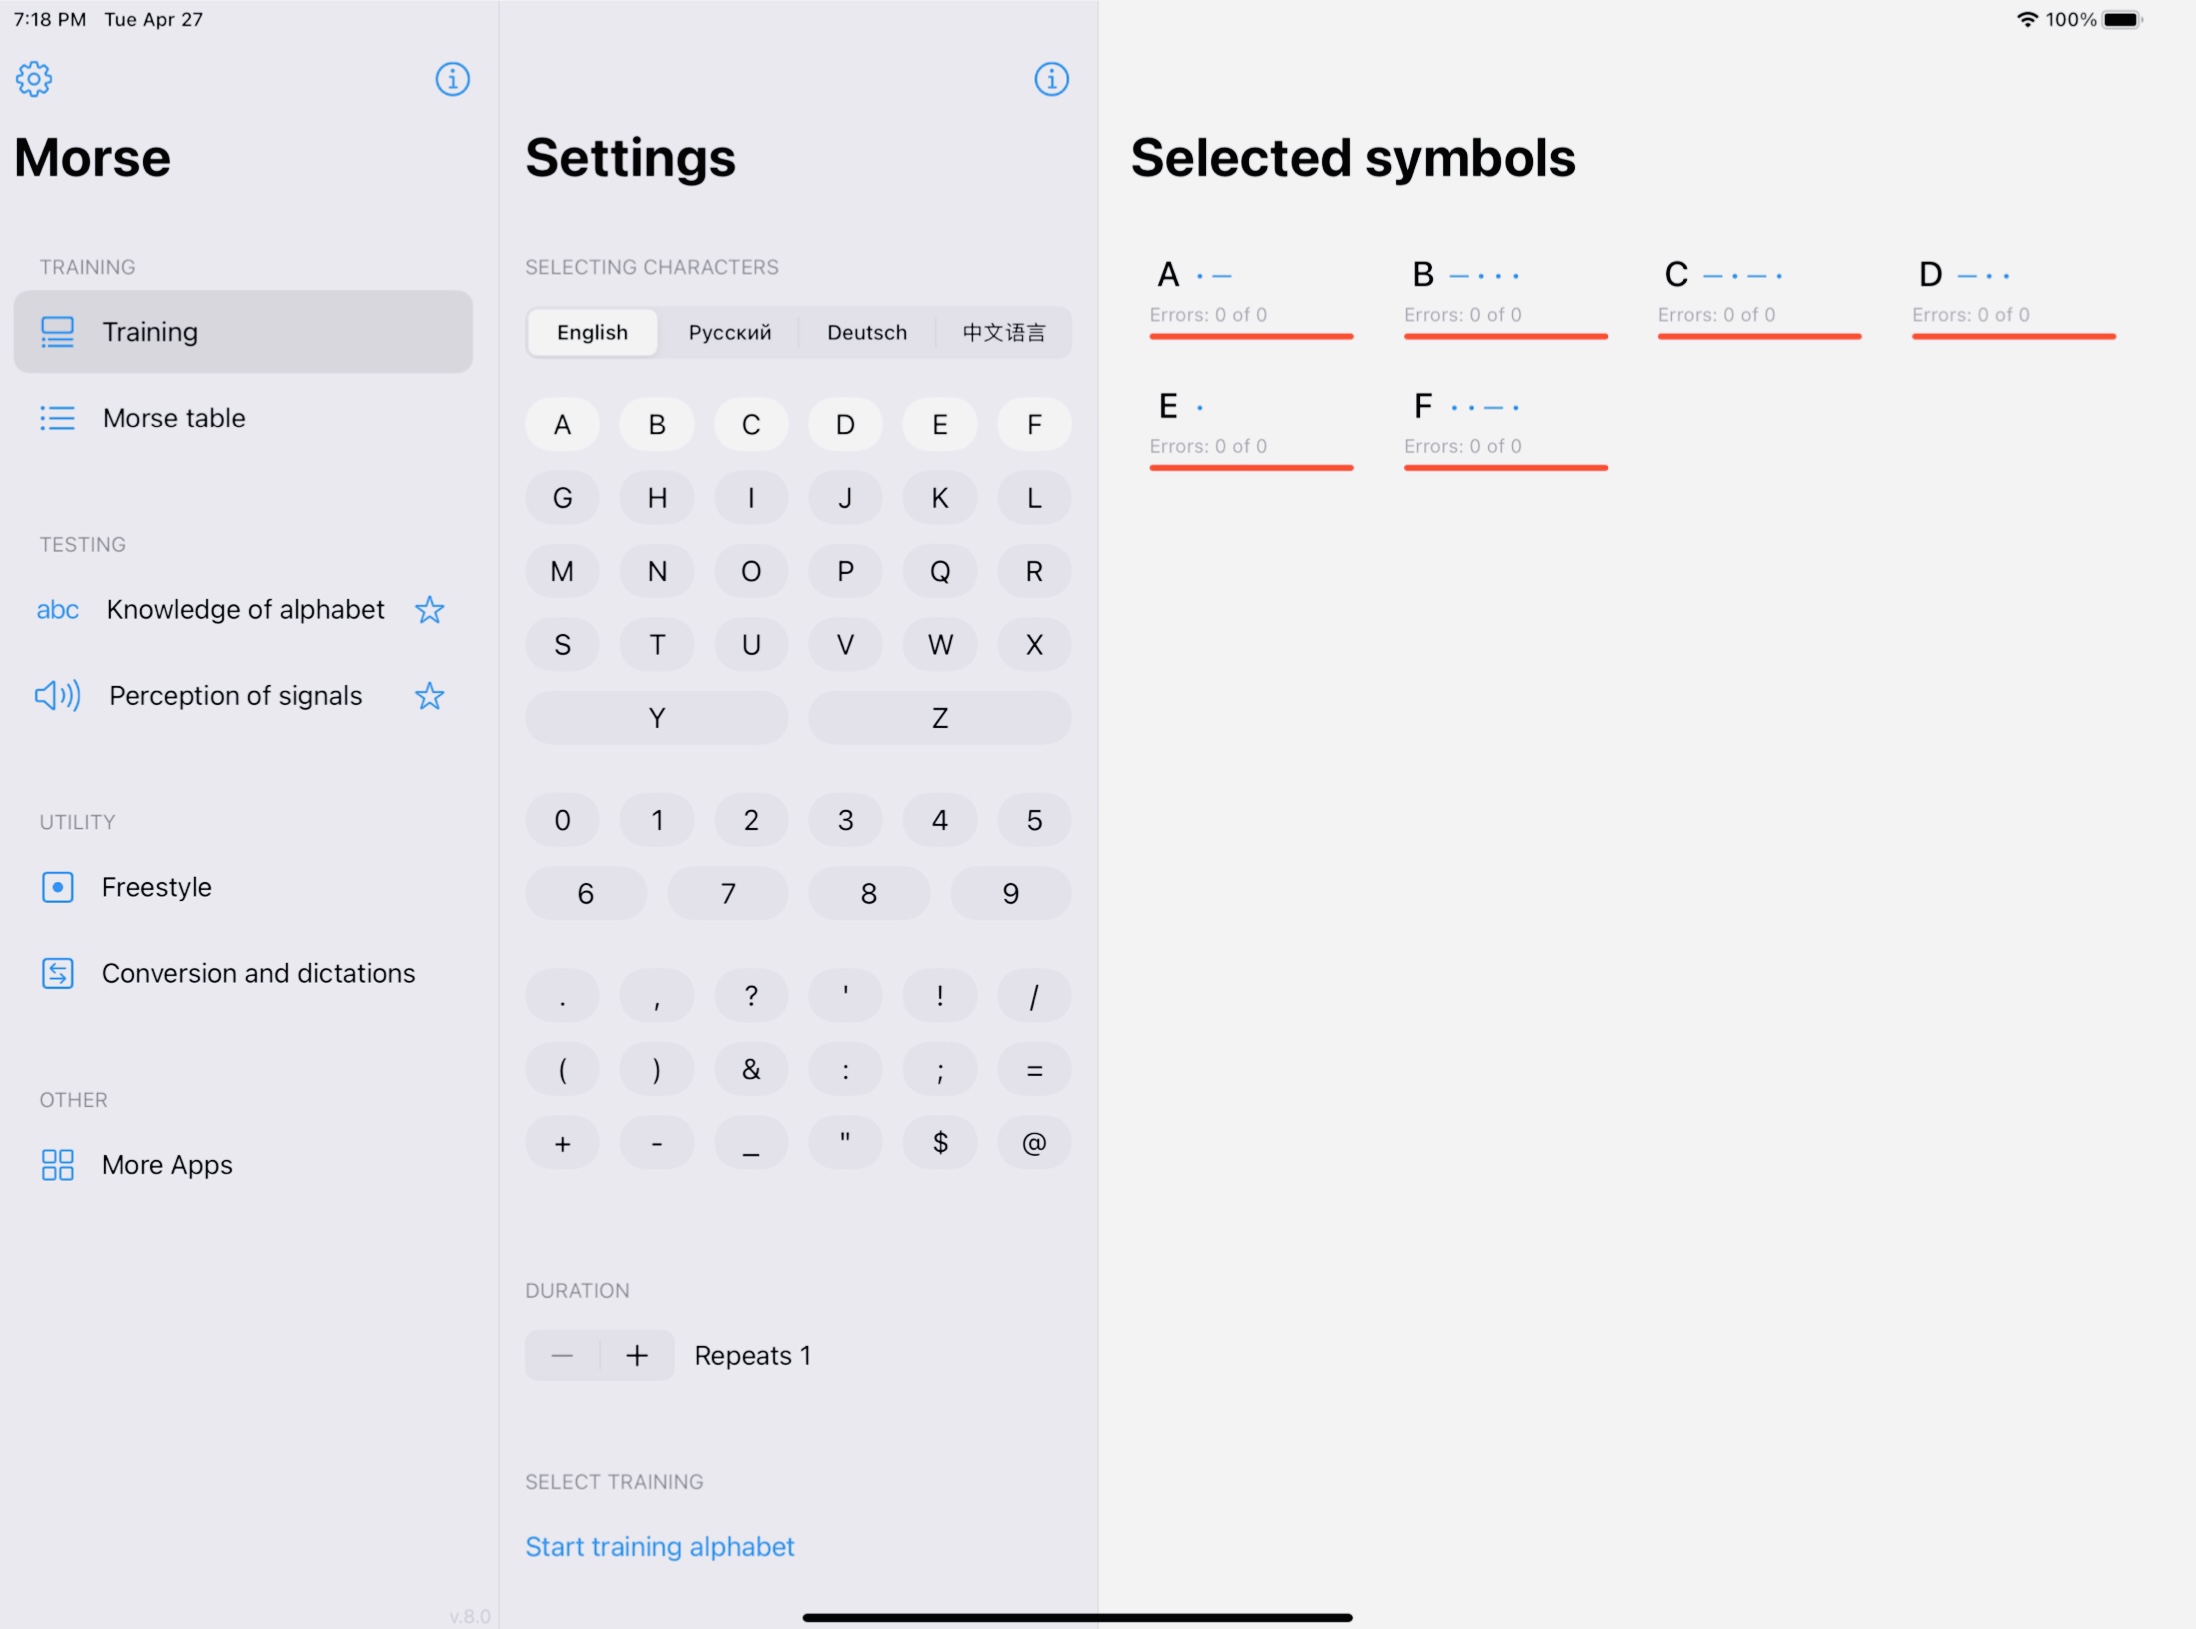This screenshot has height=1629, width=2196.
Task: Toggle the letter Z key
Action: 939,718
